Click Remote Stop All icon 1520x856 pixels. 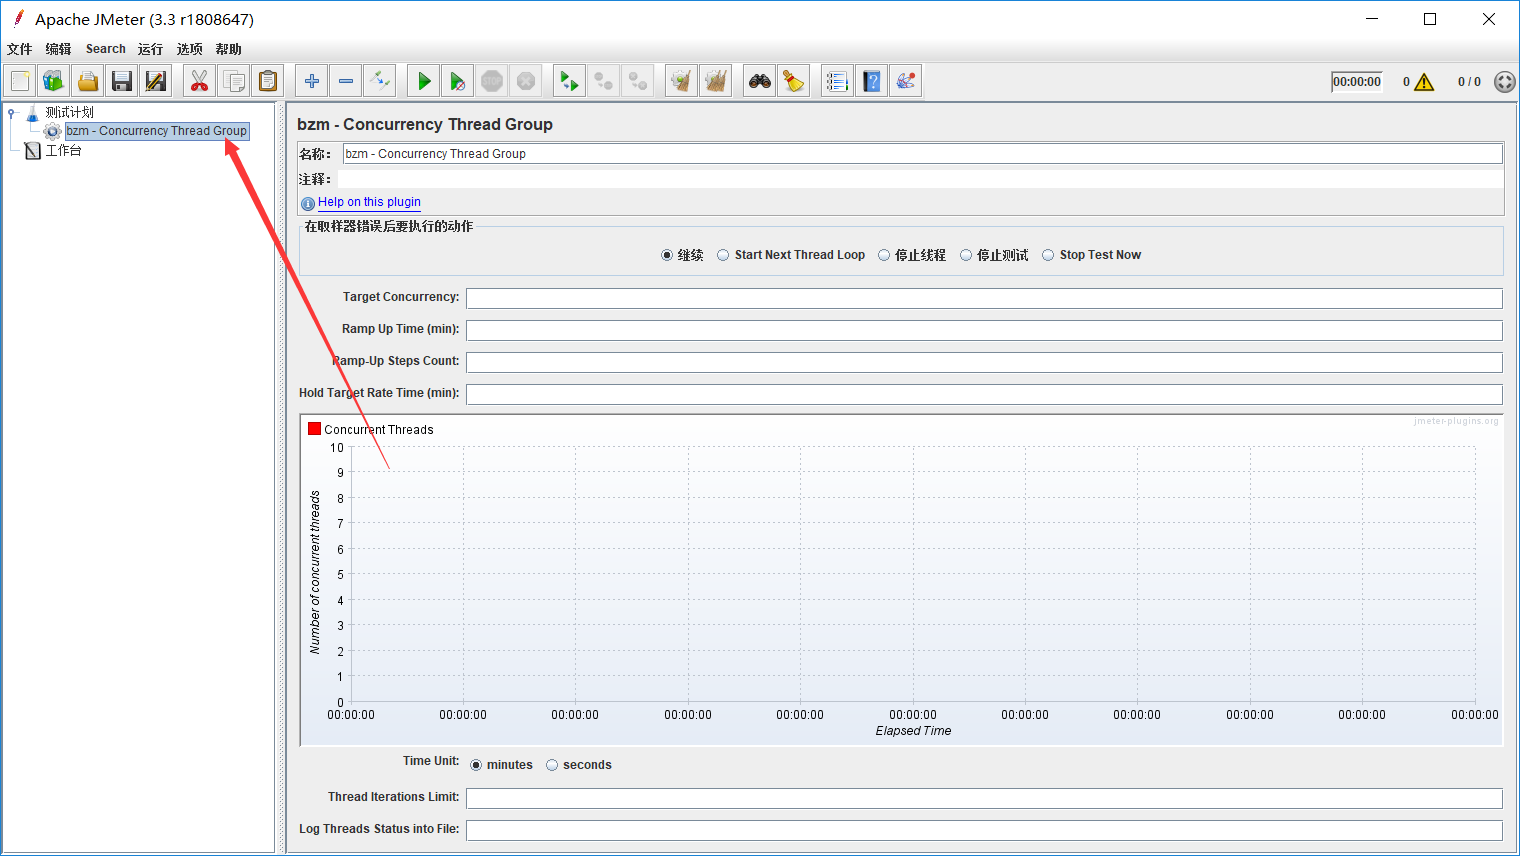[x=604, y=81]
